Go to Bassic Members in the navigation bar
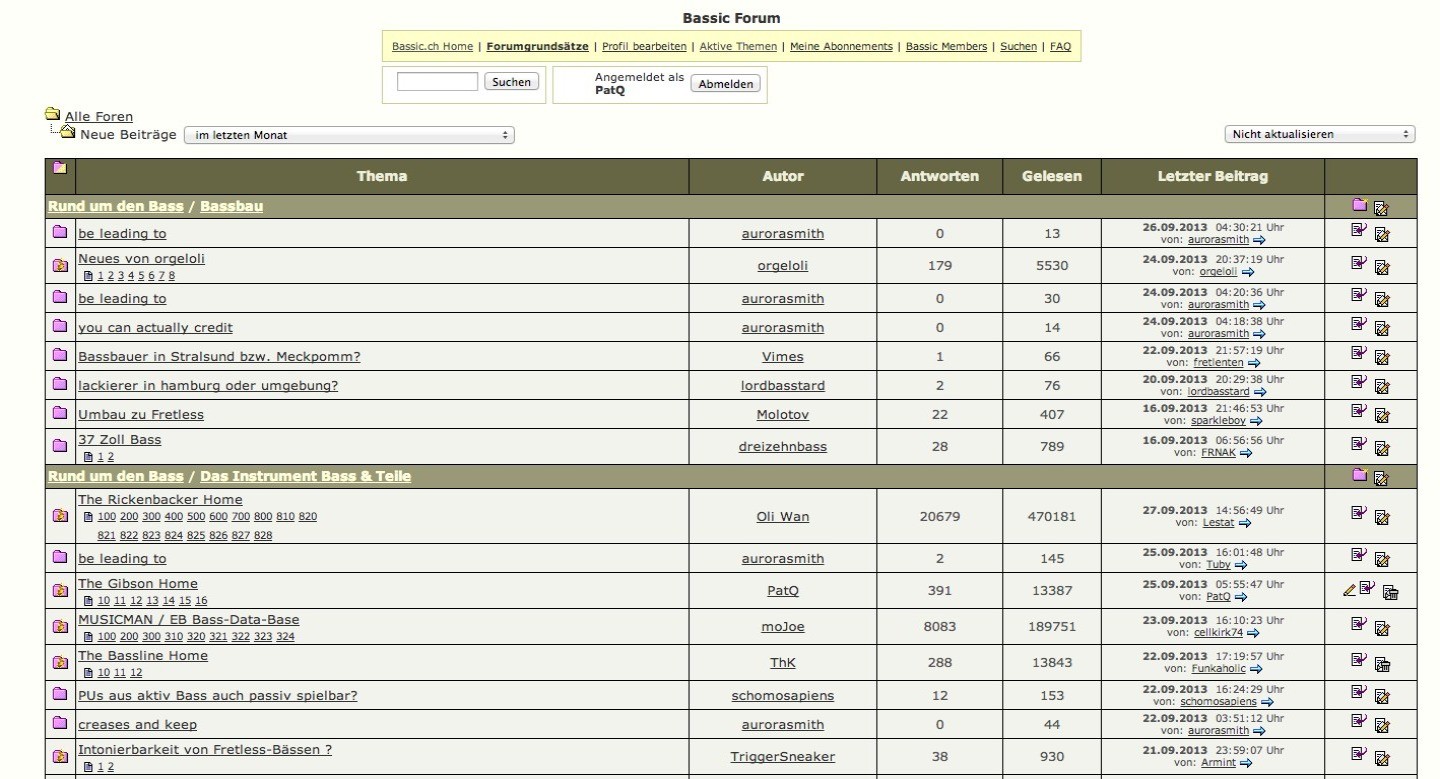1440x779 pixels. [946, 46]
